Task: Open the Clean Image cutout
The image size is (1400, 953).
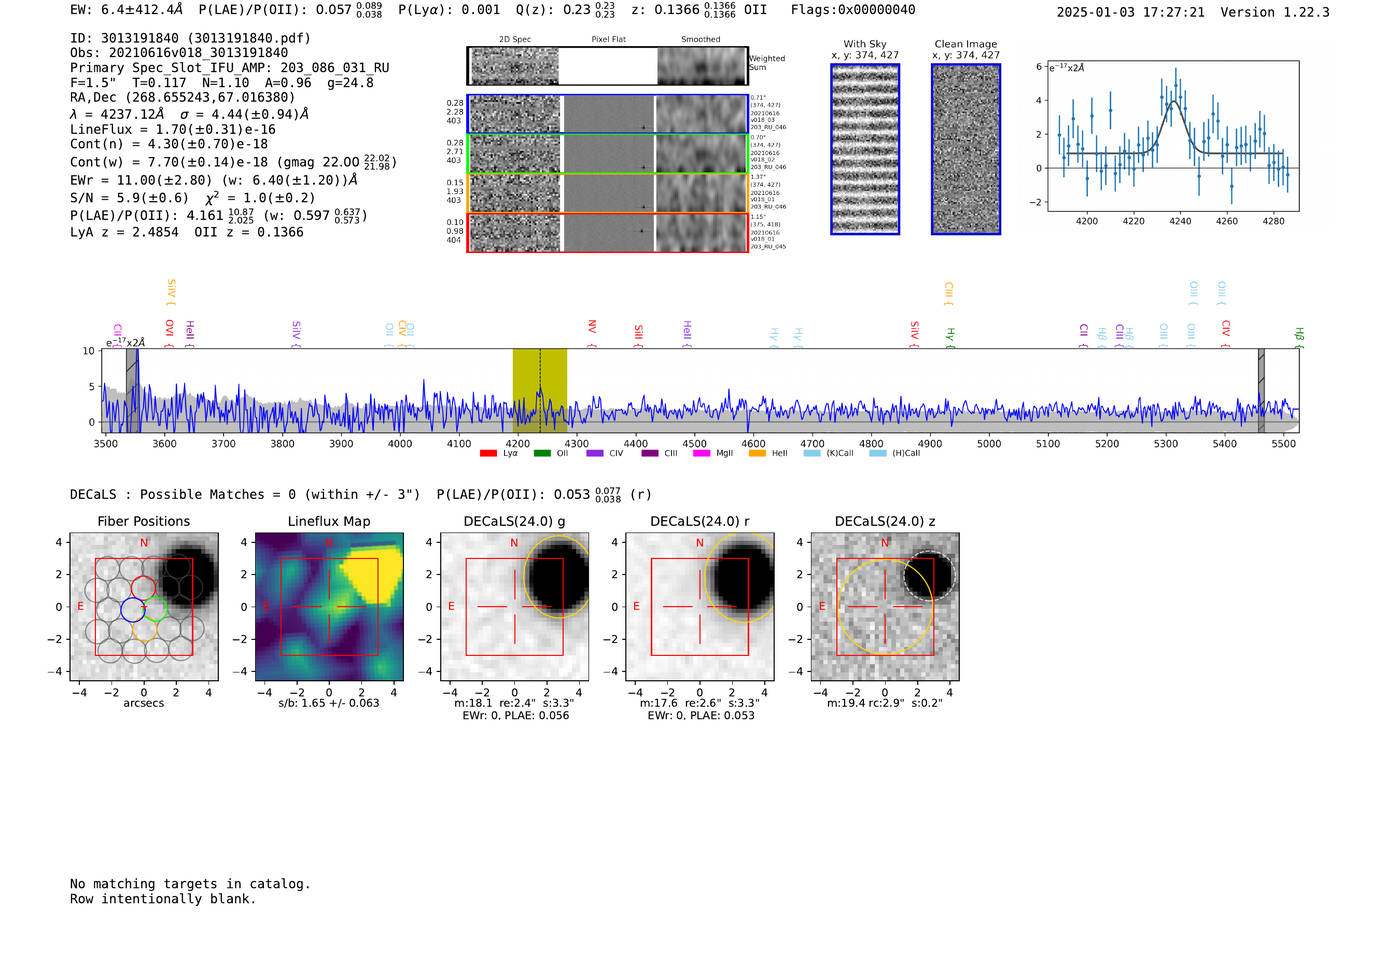Action: tap(966, 149)
